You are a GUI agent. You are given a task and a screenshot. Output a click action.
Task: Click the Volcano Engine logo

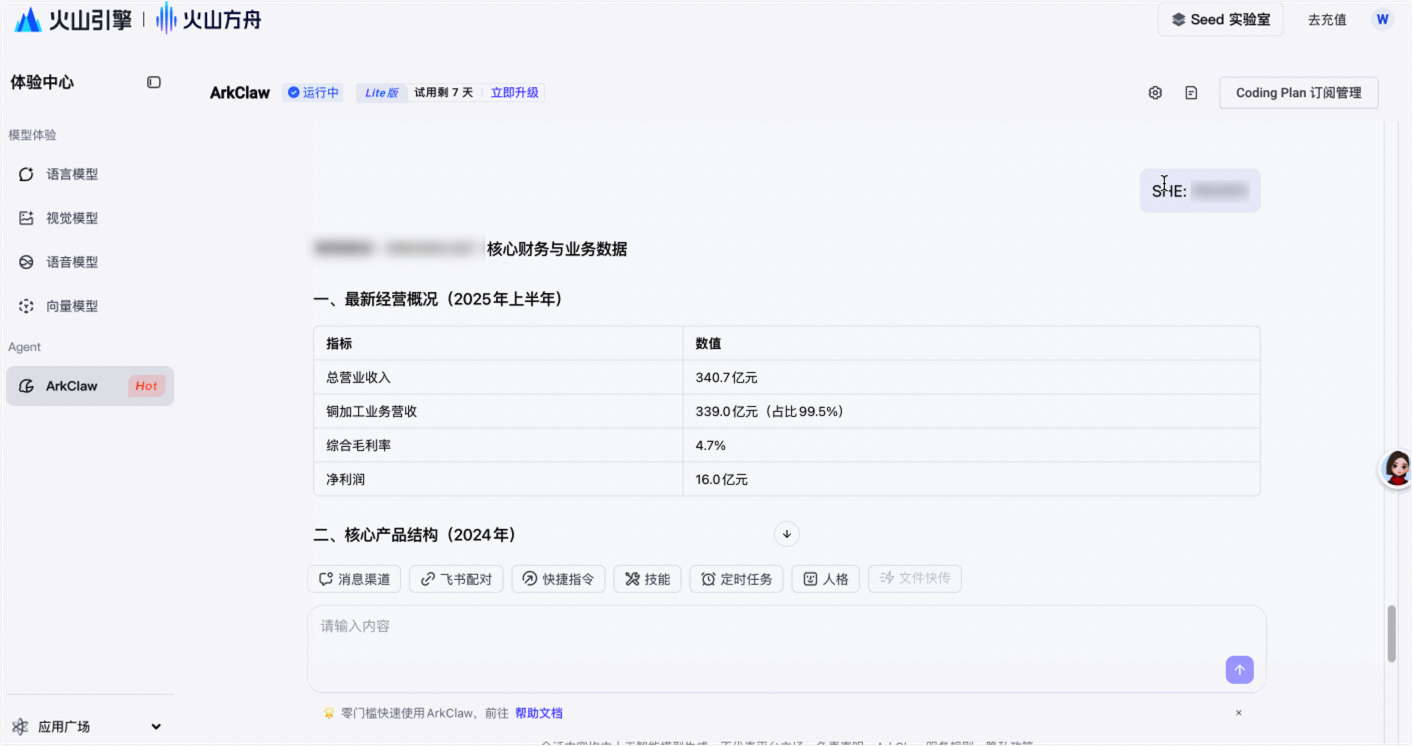tap(73, 19)
